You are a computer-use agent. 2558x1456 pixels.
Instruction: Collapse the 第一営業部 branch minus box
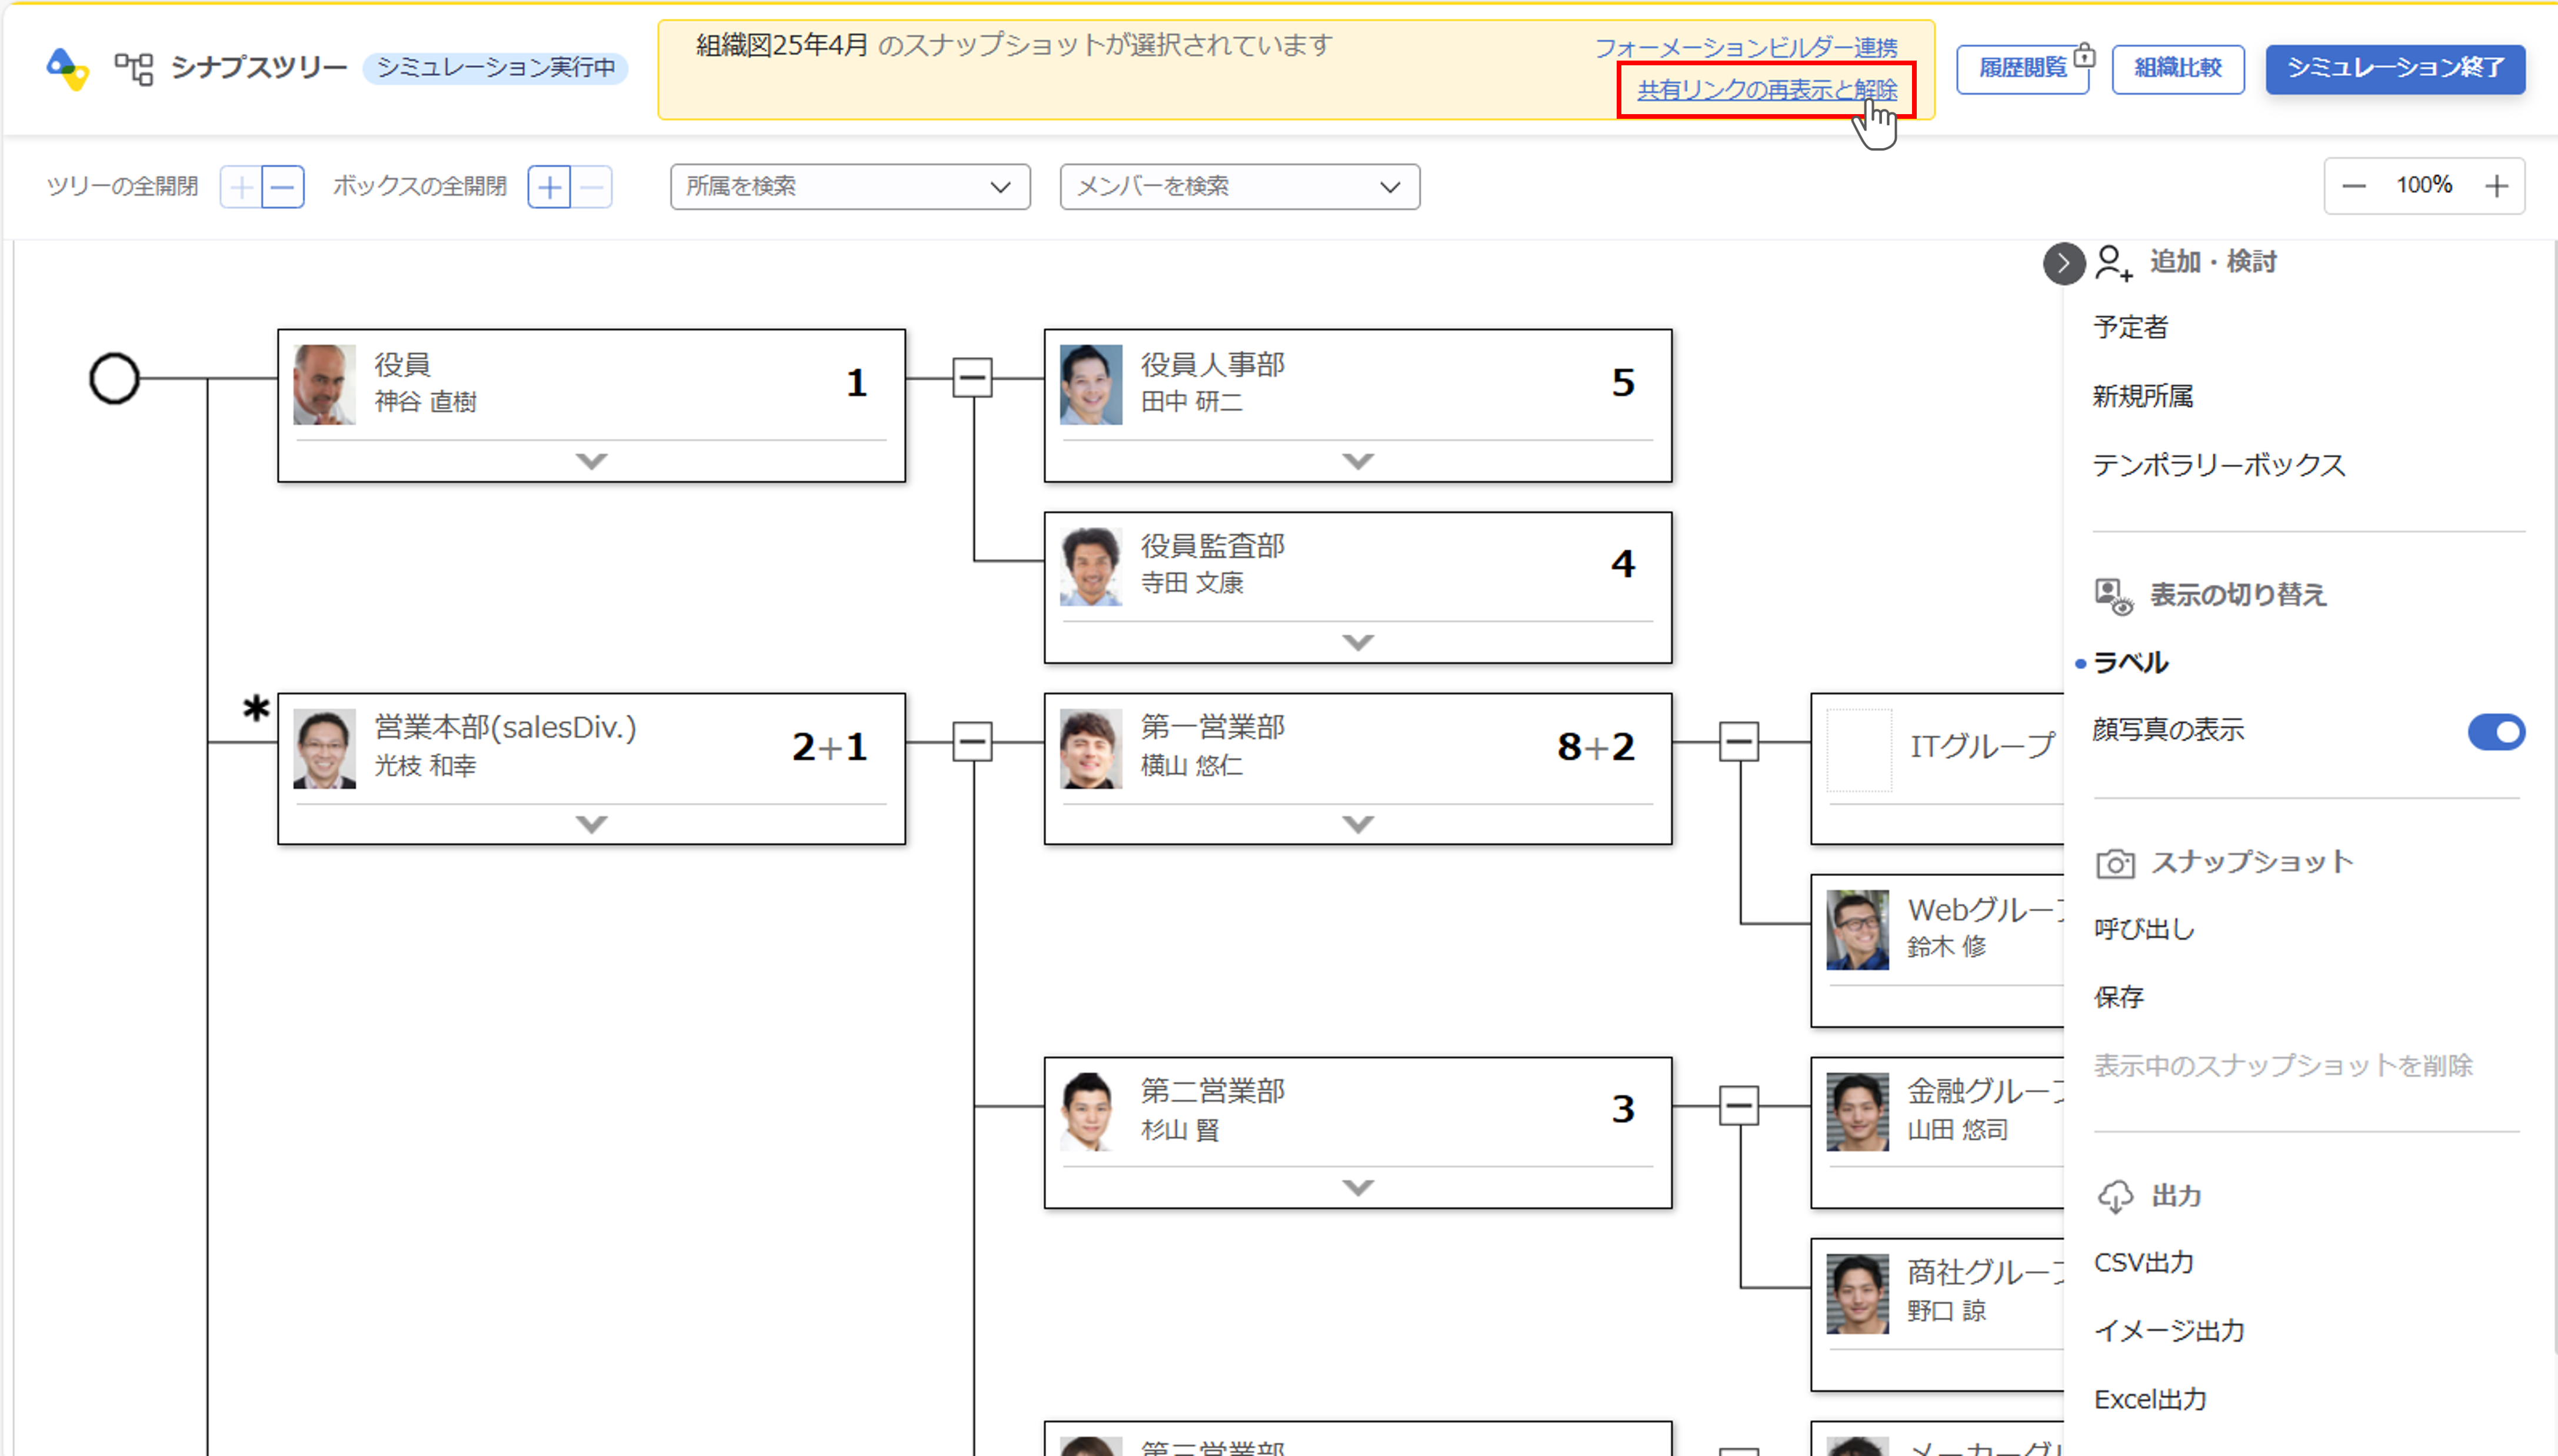[1738, 742]
